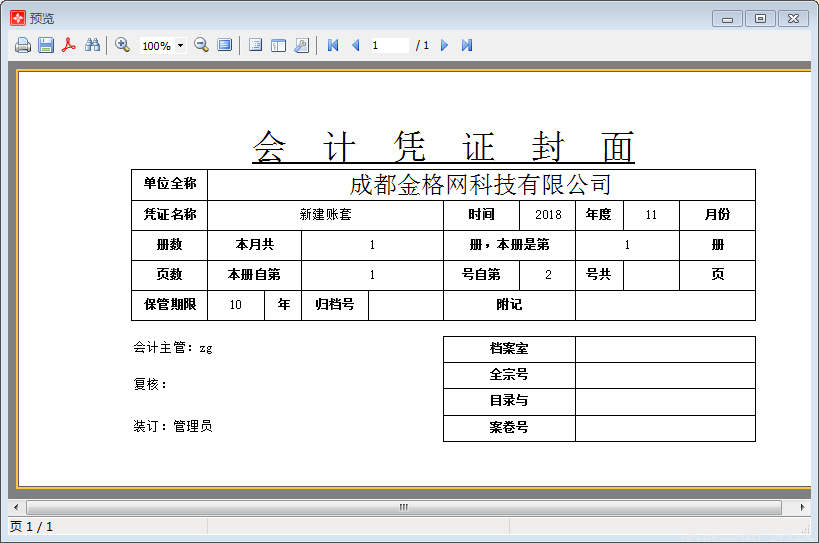Switch to full screen view icon
This screenshot has width=819, height=543.
click(225, 45)
